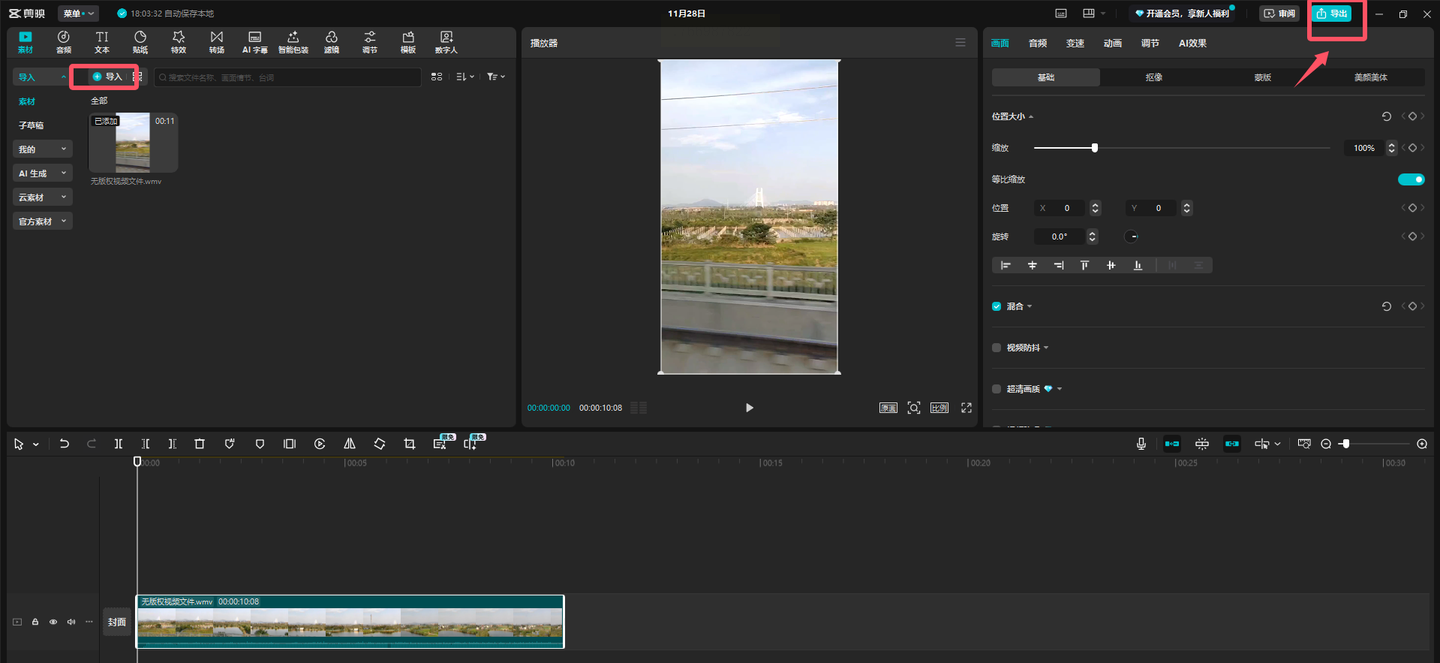Click the undo arrow in timeline toolbar

click(x=64, y=444)
